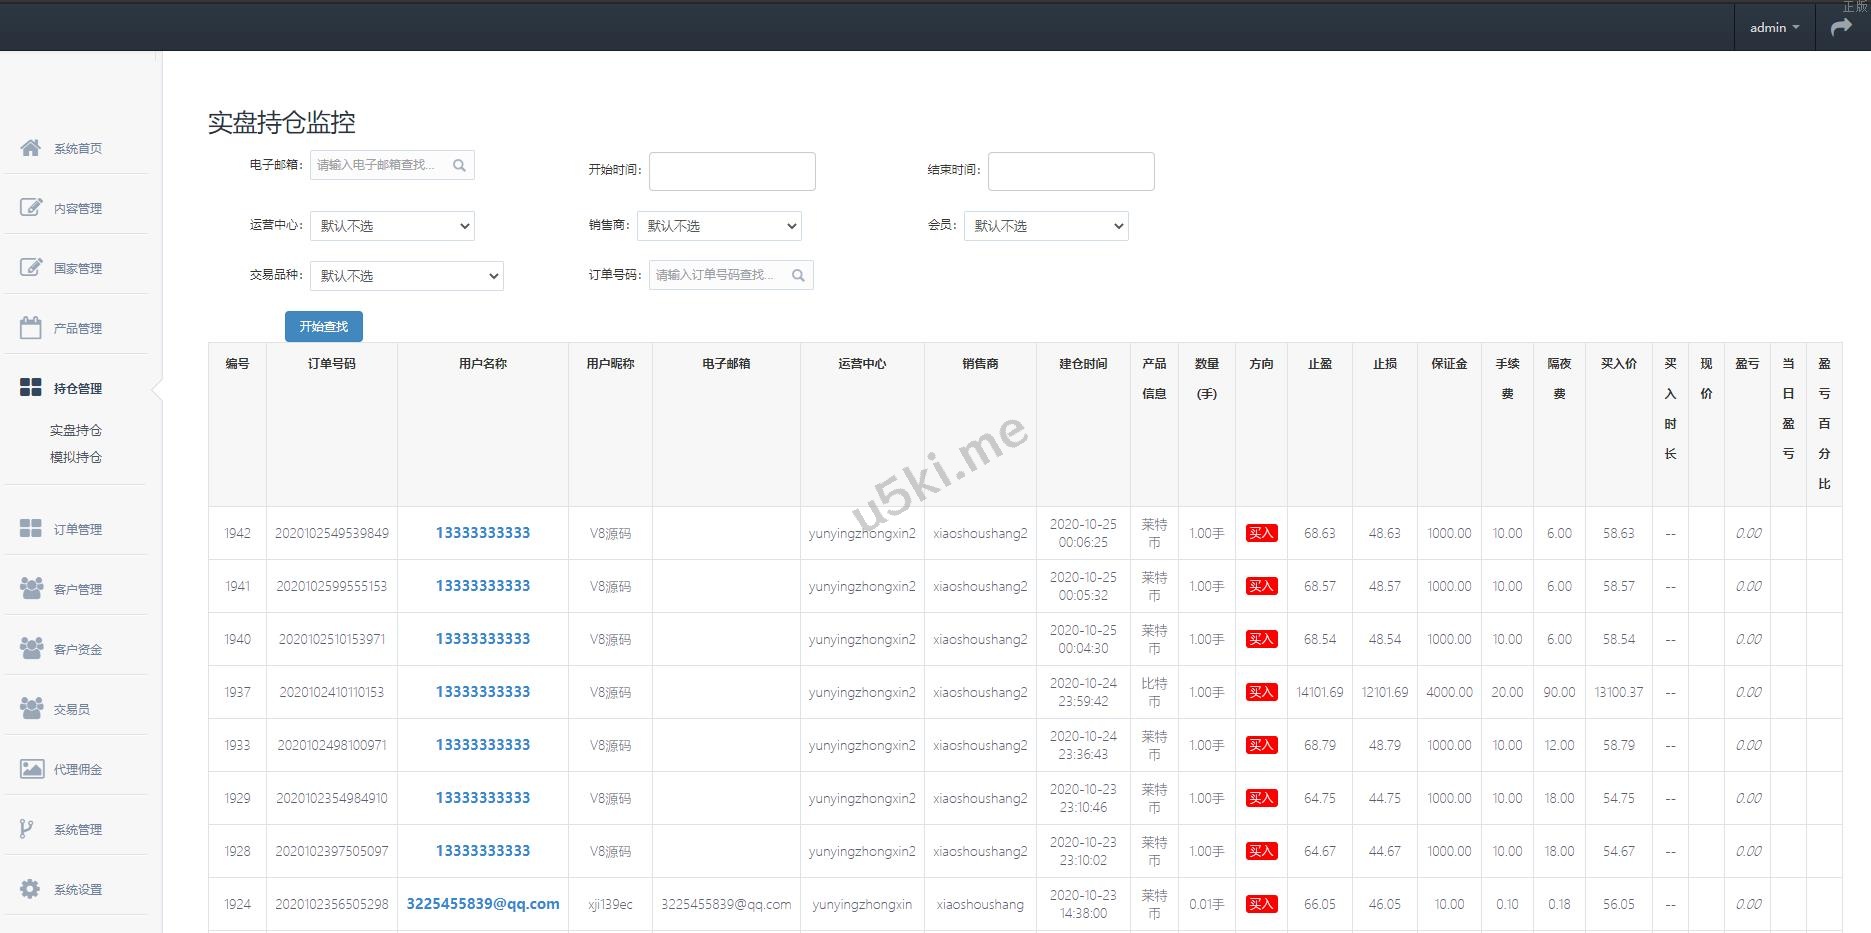Open the 运营中心 dropdown
Screen dimensions: 1871x933
(392, 226)
